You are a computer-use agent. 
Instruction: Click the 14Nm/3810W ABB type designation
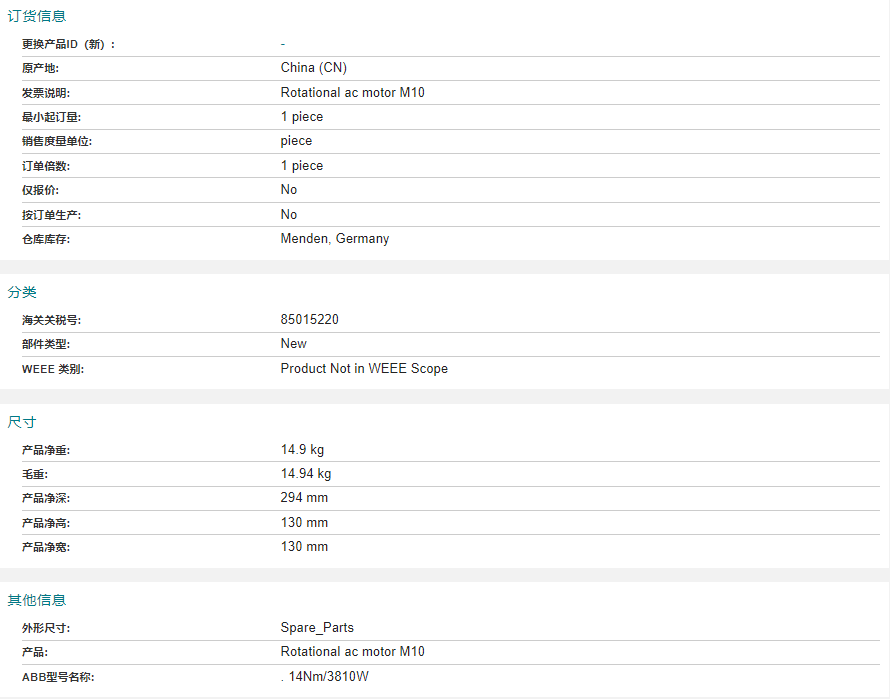click(327, 677)
